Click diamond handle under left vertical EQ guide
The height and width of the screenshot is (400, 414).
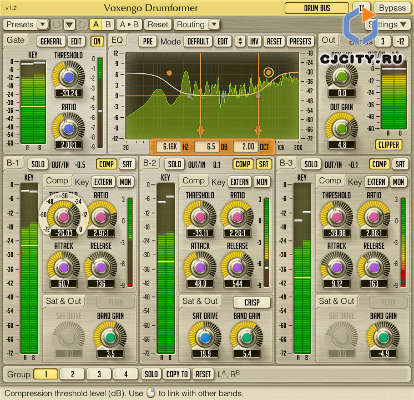coord(200,130)
